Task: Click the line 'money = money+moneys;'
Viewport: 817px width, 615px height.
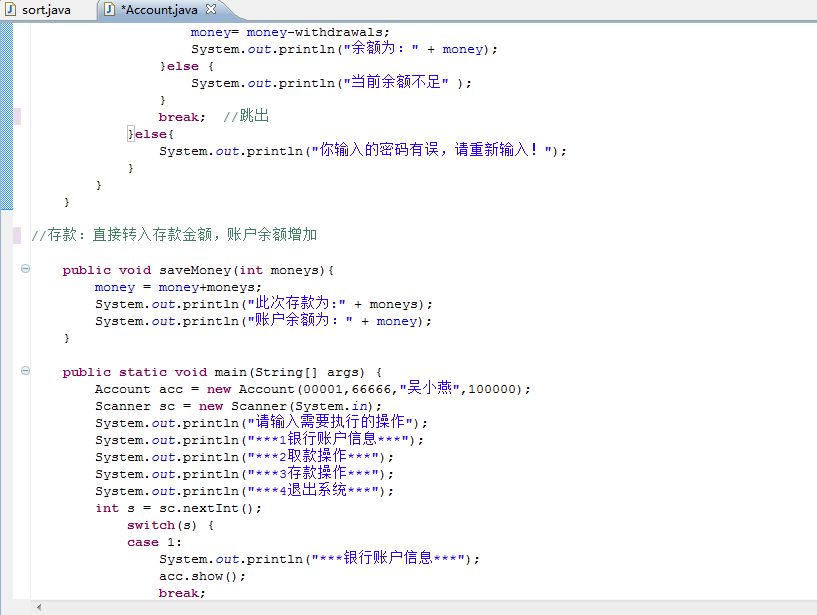Action: [178, 287]
